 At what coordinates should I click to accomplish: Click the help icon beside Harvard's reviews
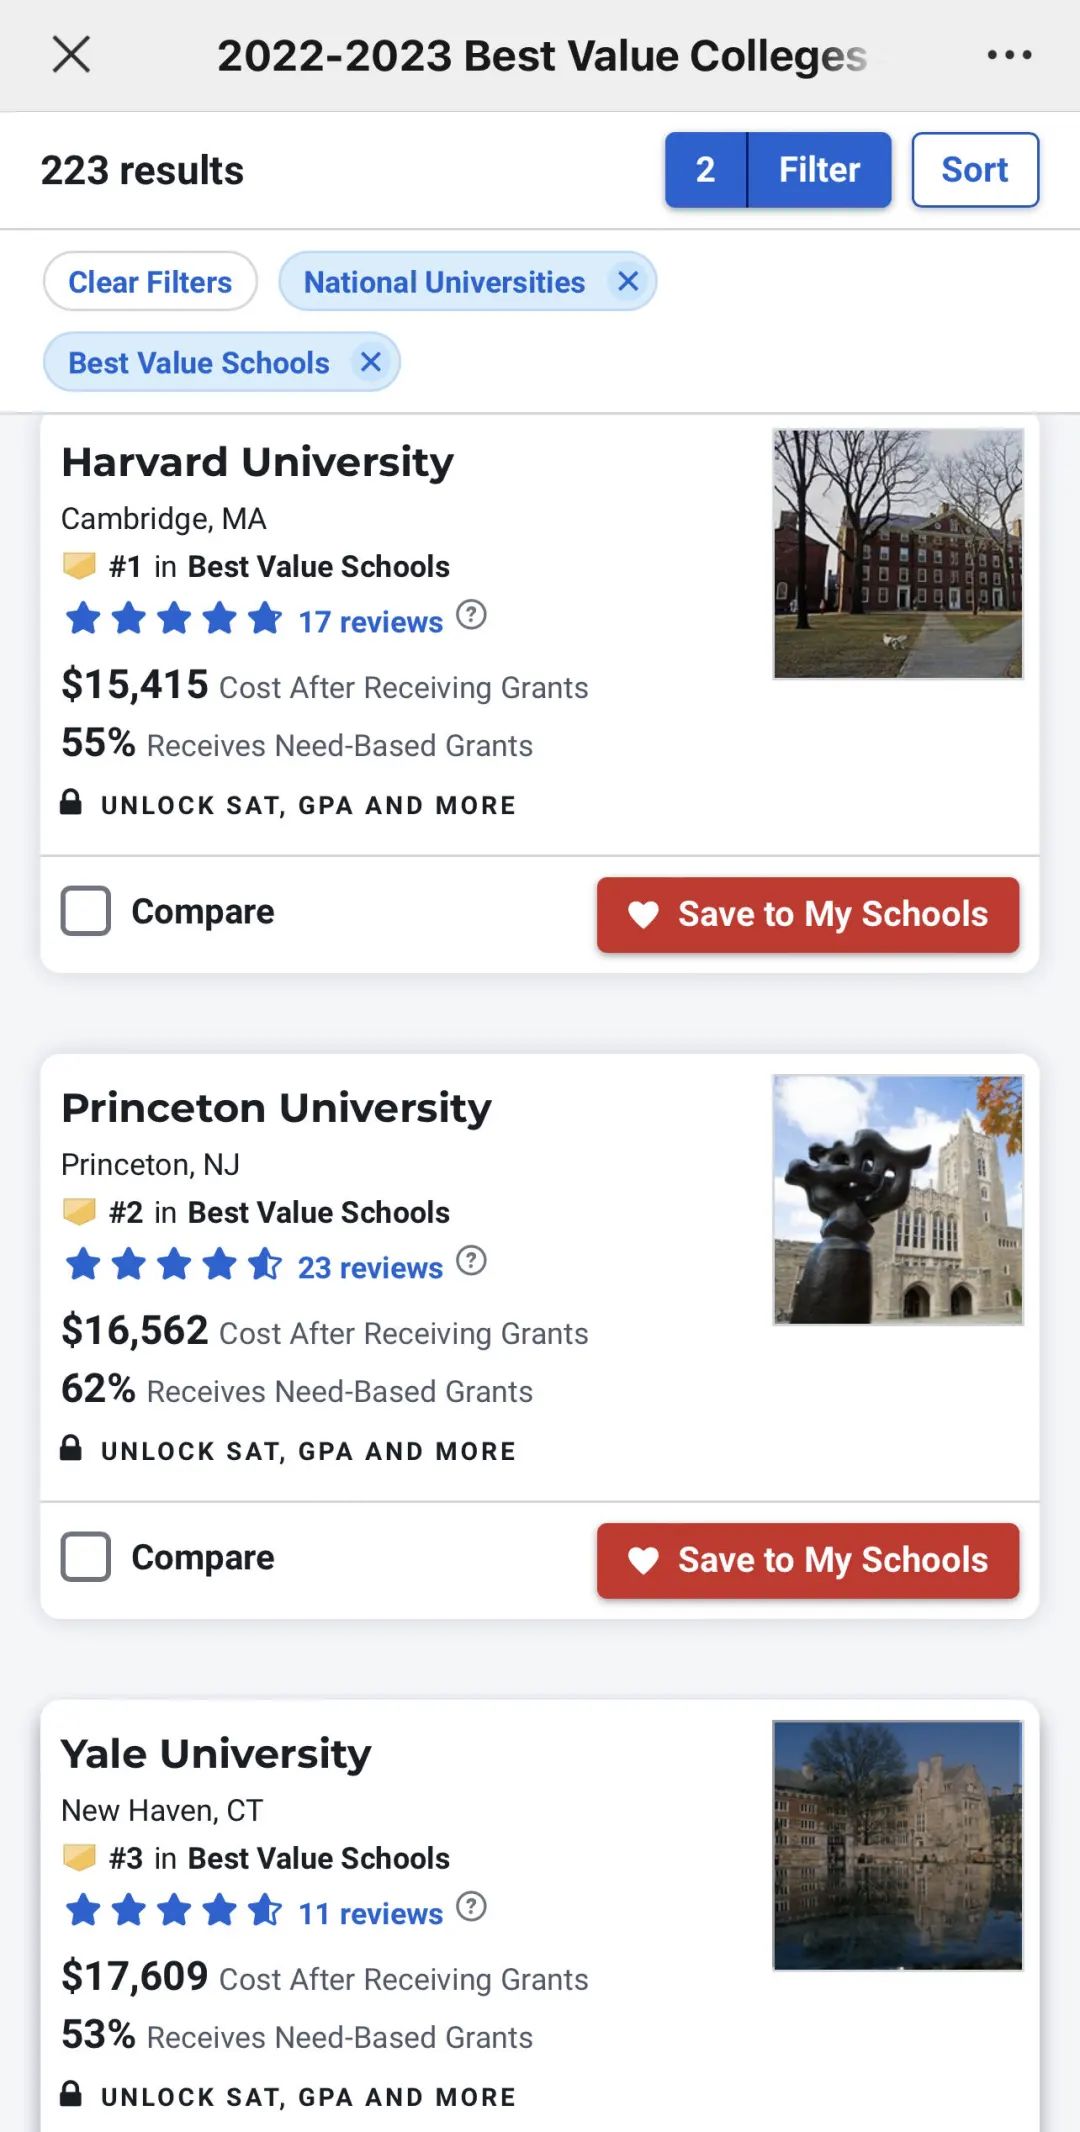click(x=471, y=615)
